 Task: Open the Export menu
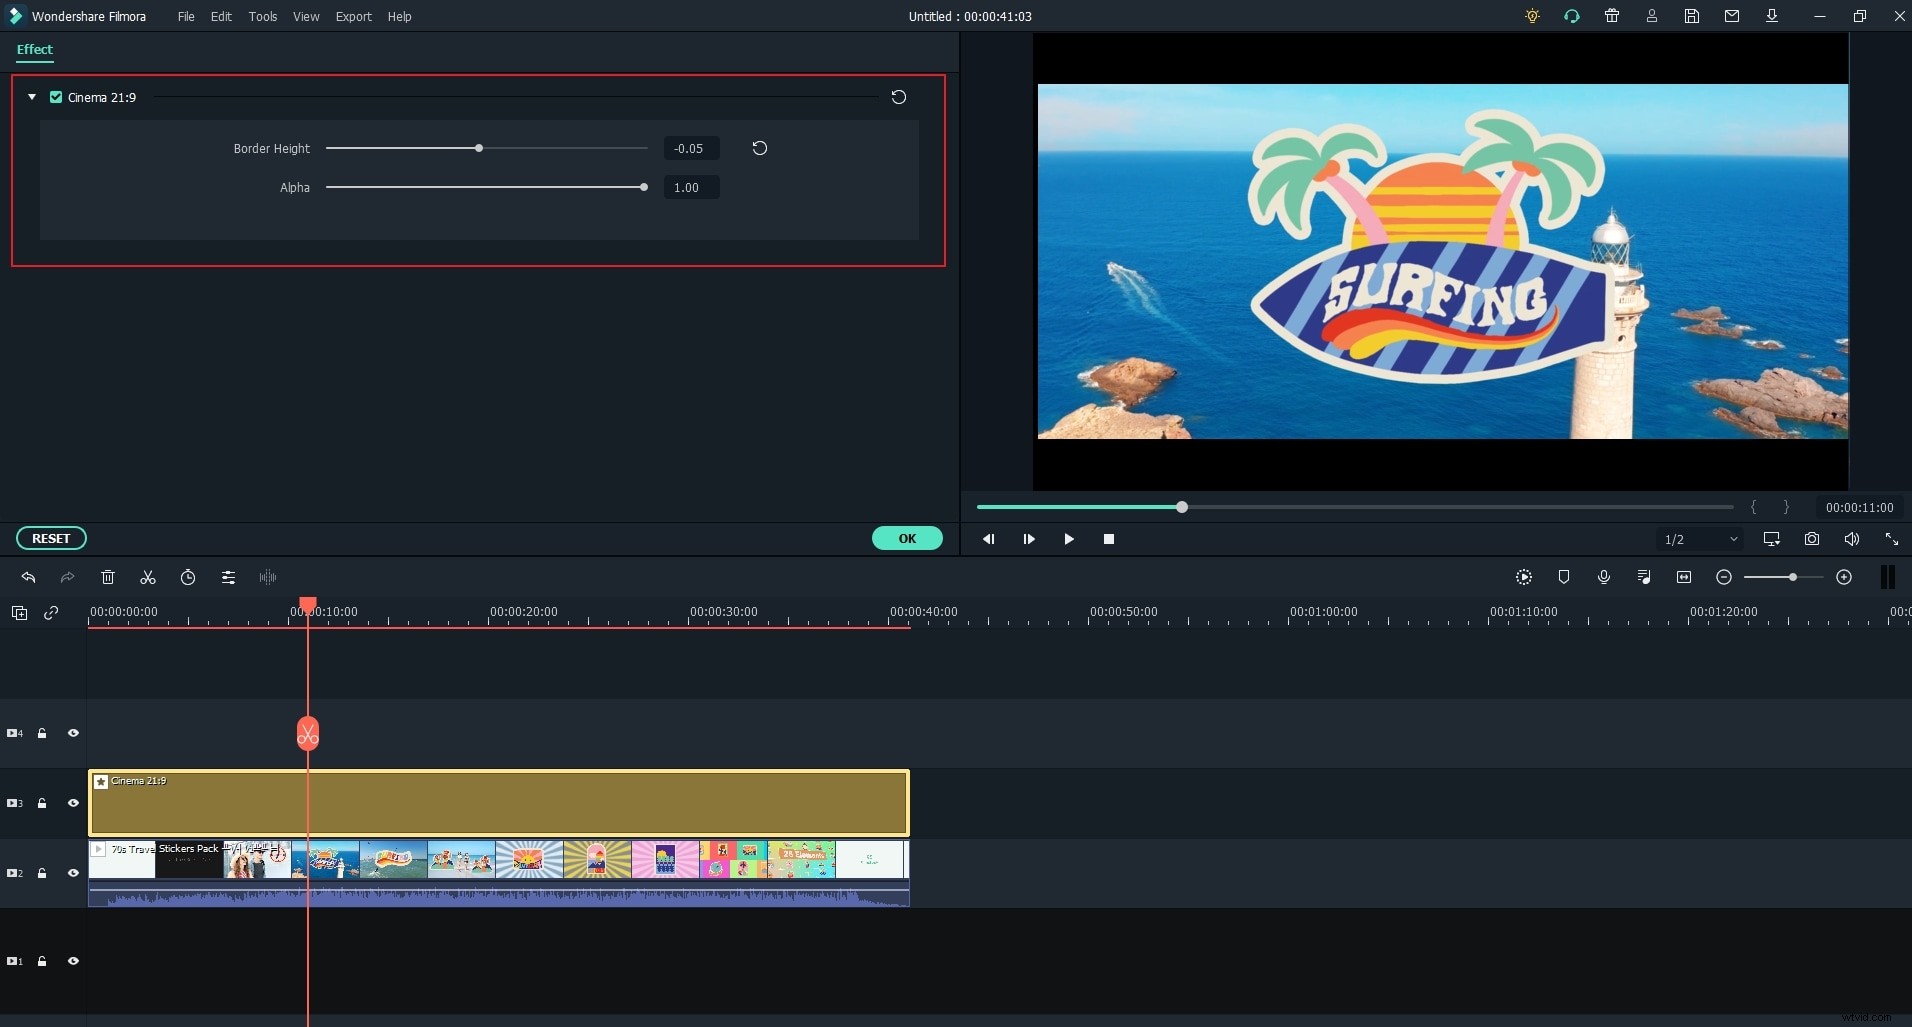pos(353,16)
